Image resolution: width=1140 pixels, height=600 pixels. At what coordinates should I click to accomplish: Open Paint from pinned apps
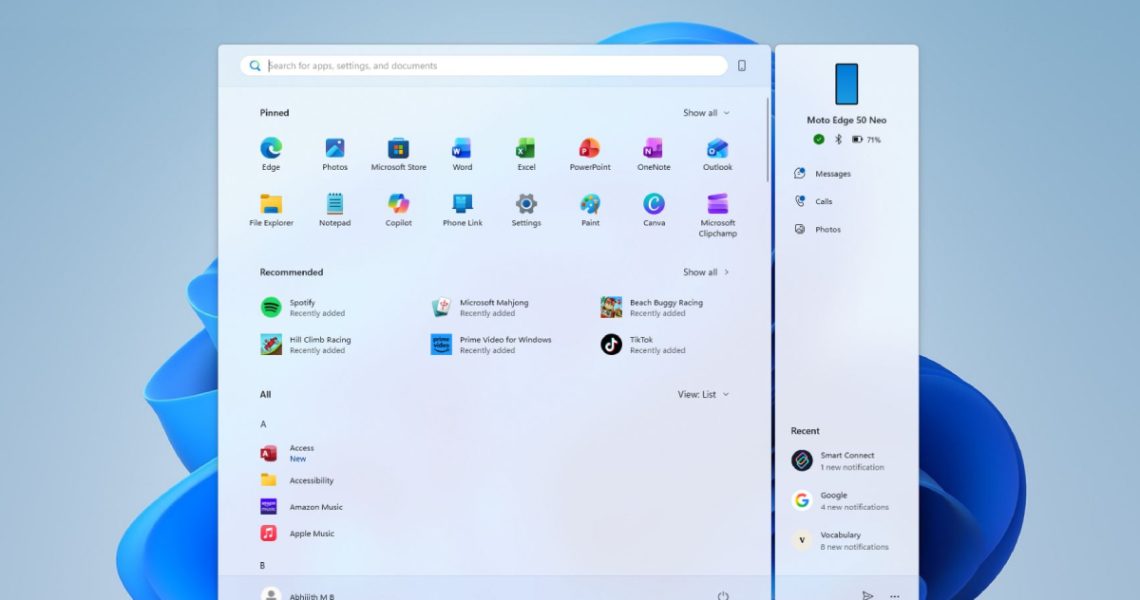tap(590, 204)
